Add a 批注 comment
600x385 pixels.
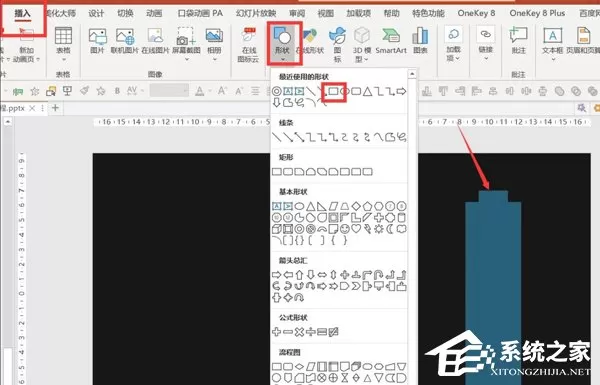[x=518, y=41]
